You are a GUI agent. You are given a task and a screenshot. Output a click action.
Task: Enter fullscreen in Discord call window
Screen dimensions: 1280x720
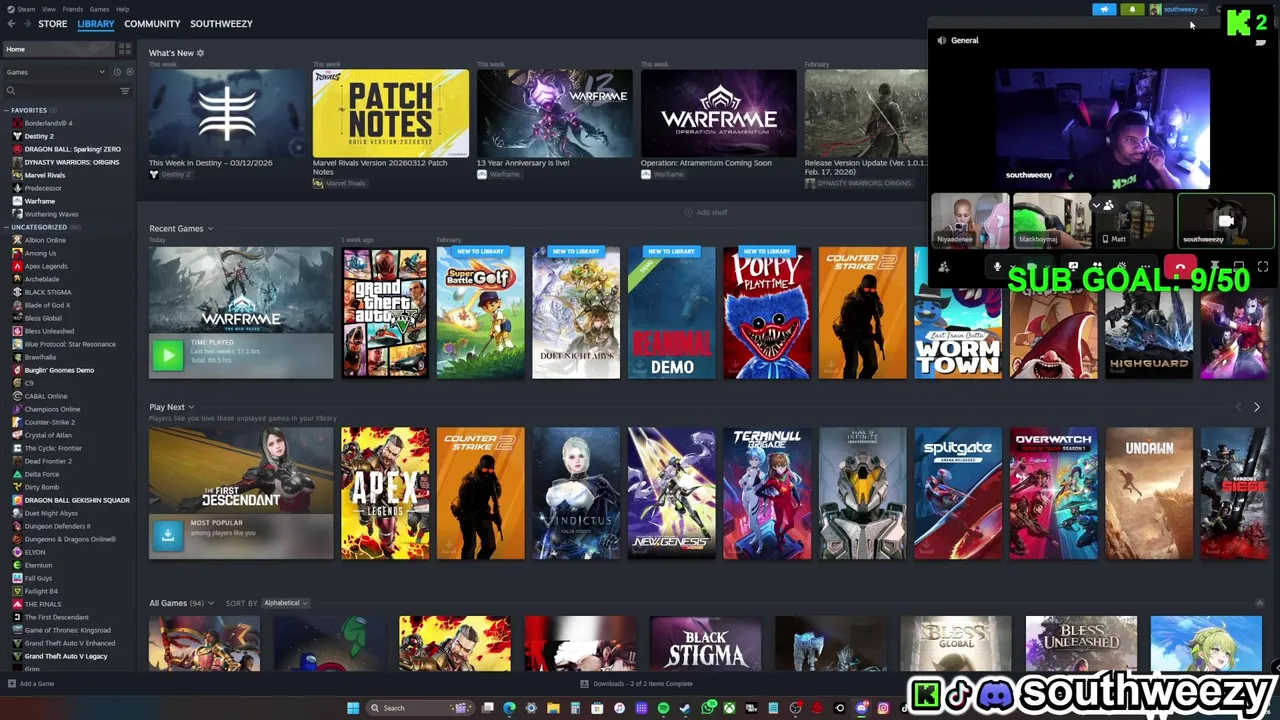pos(1263,267)
